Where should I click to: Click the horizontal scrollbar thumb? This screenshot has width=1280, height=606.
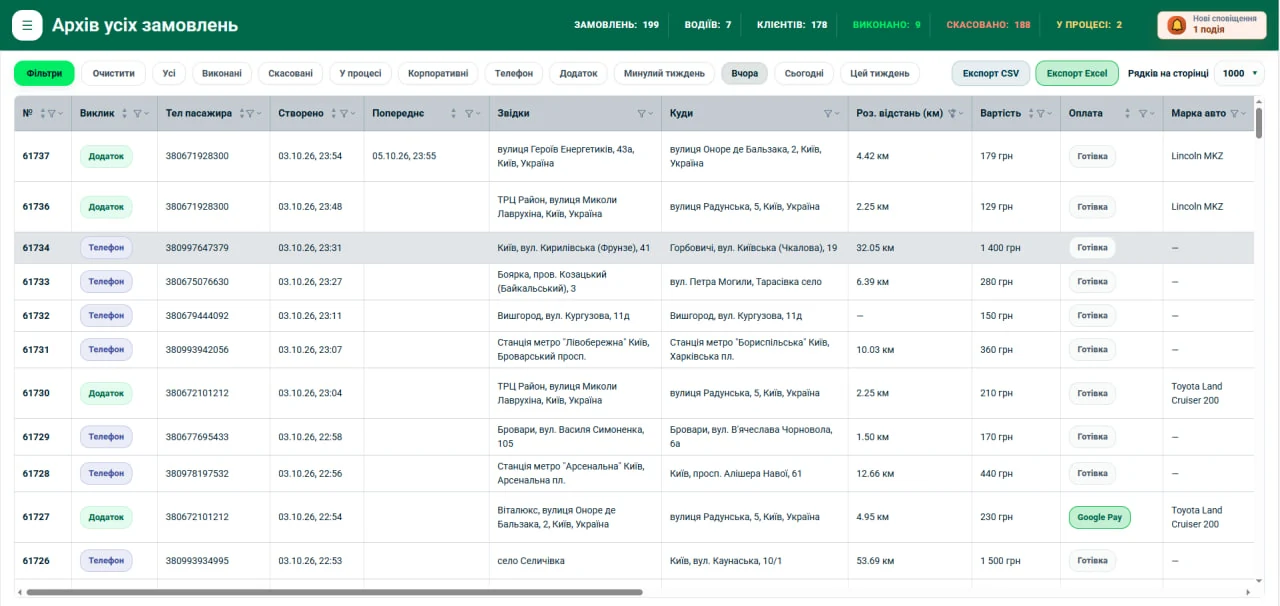pyautogui.click(x=335, y=592)
